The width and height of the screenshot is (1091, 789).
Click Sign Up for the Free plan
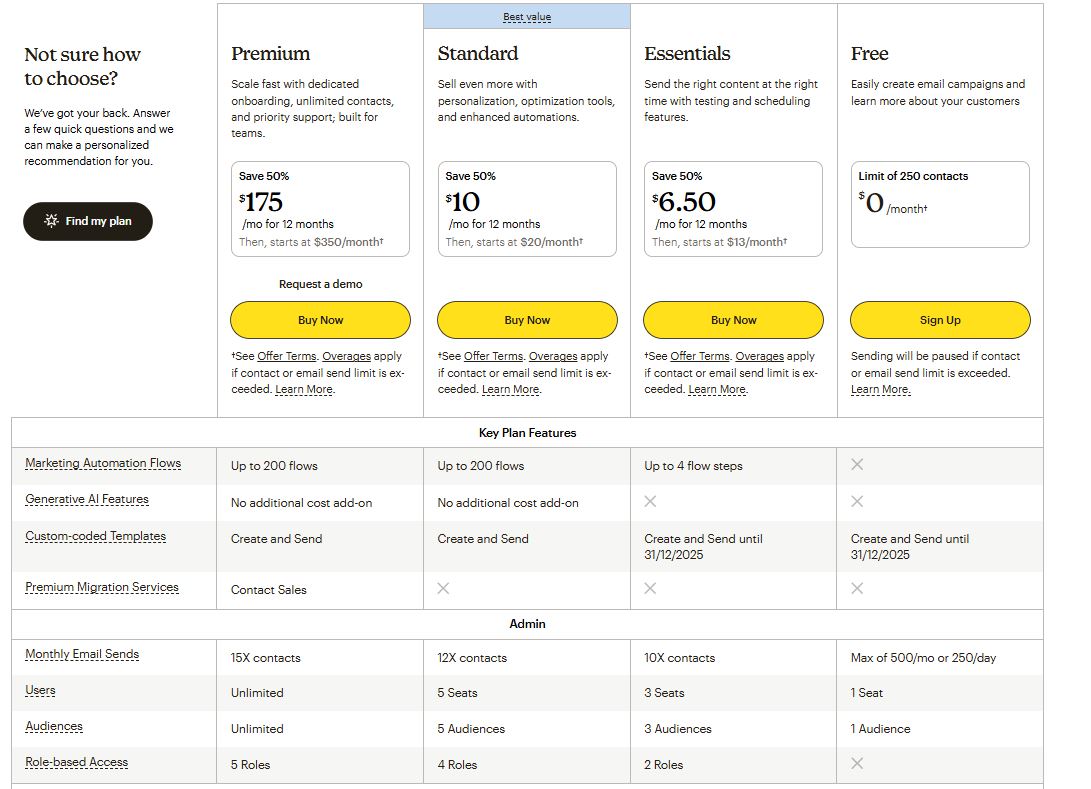pyautogui.click(x=940, y=319)
